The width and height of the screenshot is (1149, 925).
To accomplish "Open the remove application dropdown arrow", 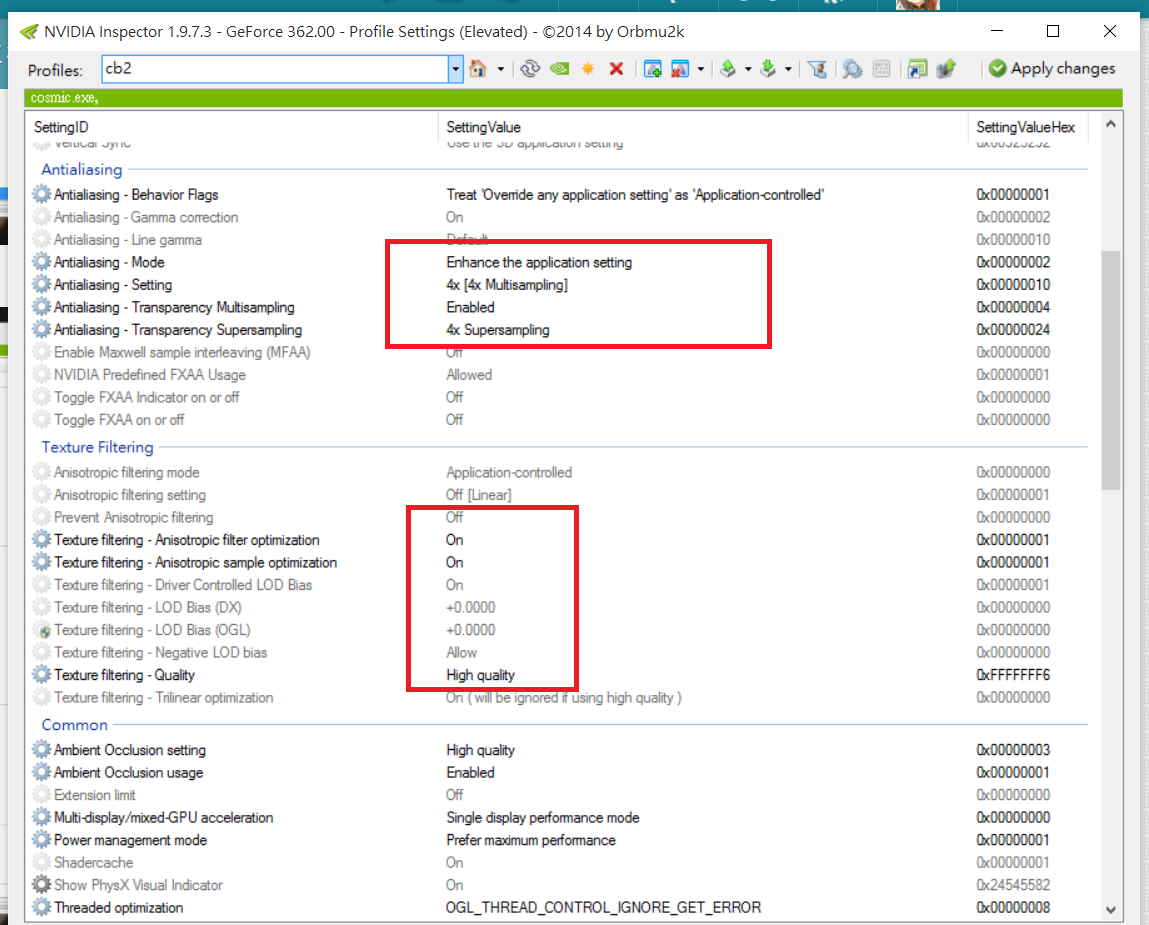I will tap(701, 70).
